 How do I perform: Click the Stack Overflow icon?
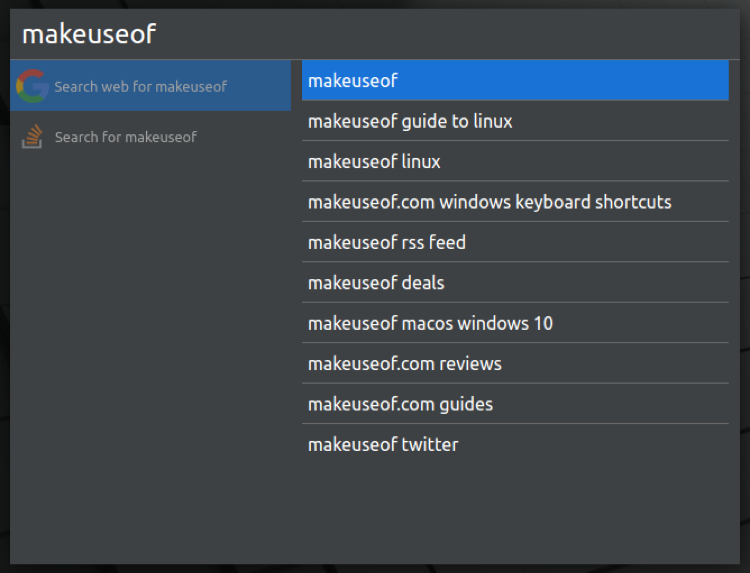coord(32,137)
